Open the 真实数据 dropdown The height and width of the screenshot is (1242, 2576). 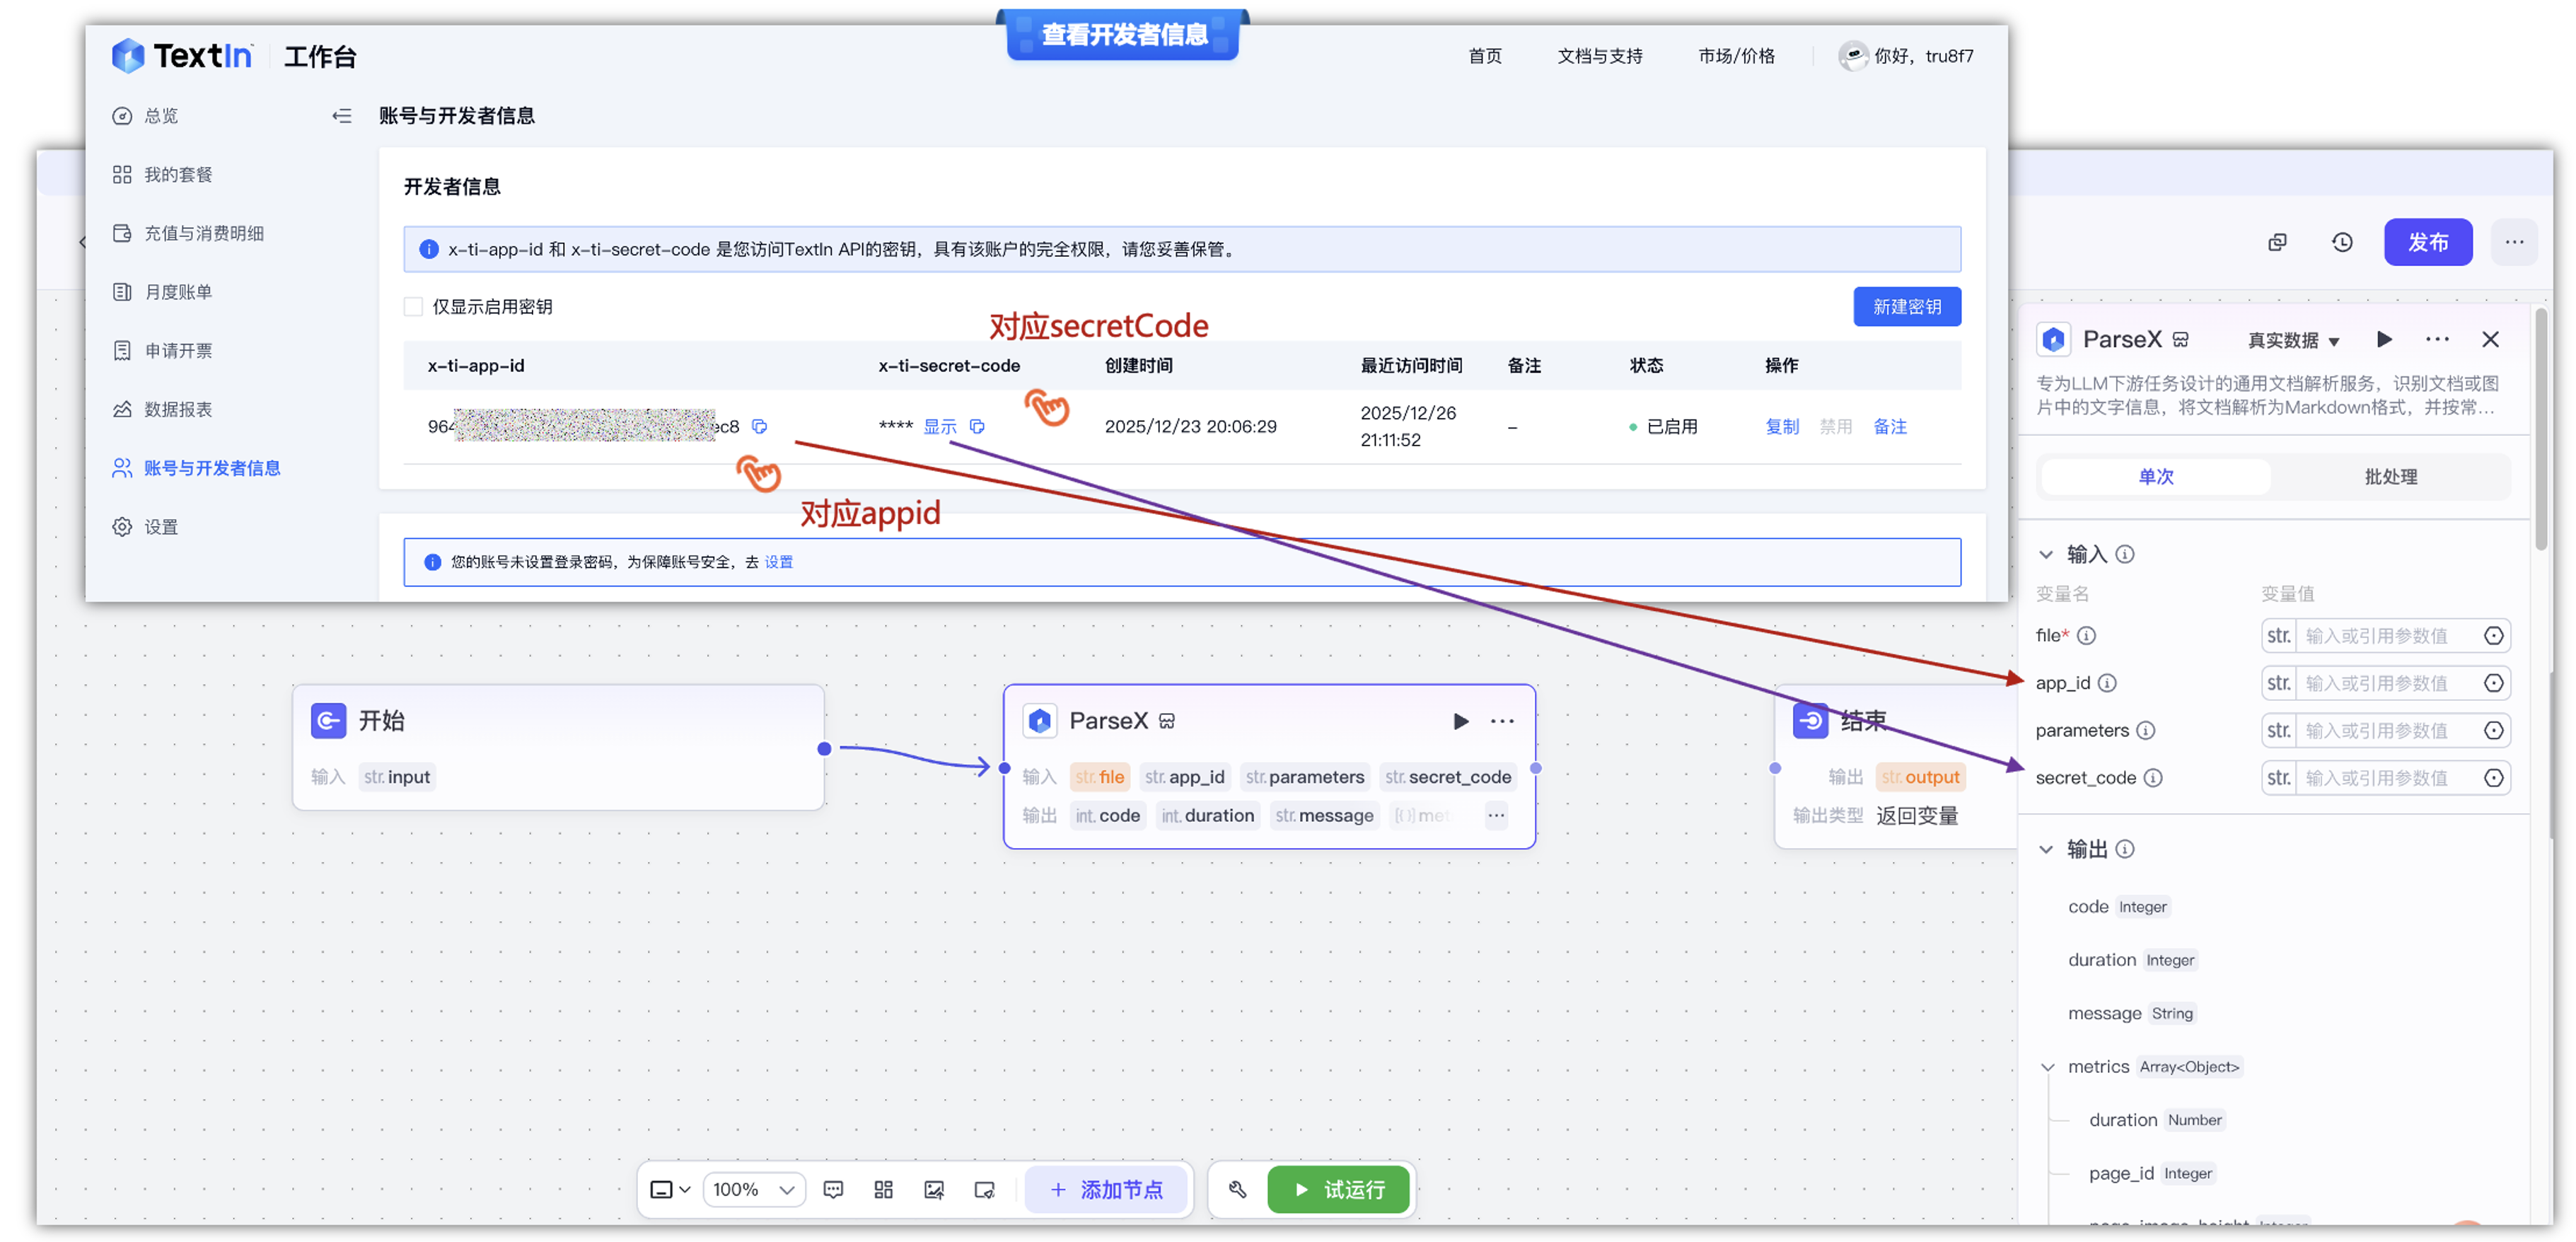(x=2293, y=341)
